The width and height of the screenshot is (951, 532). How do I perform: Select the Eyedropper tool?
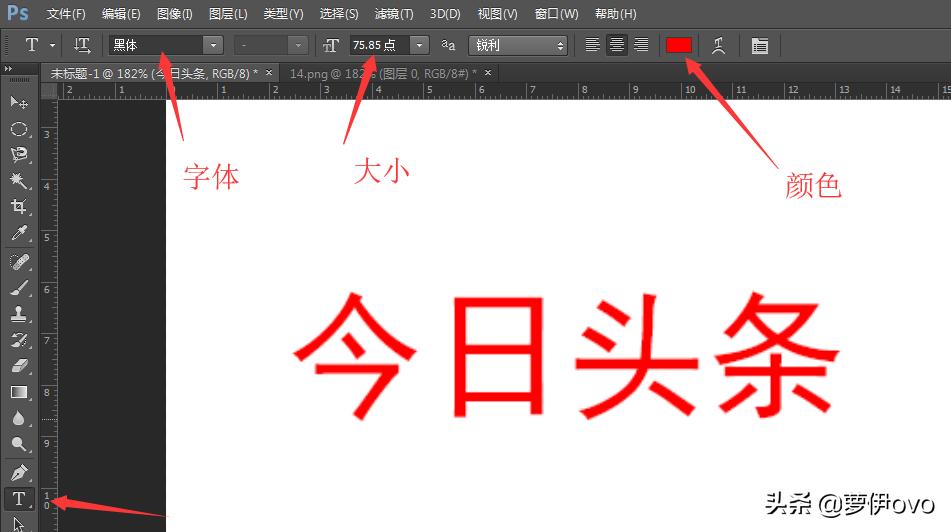[19, 233]
